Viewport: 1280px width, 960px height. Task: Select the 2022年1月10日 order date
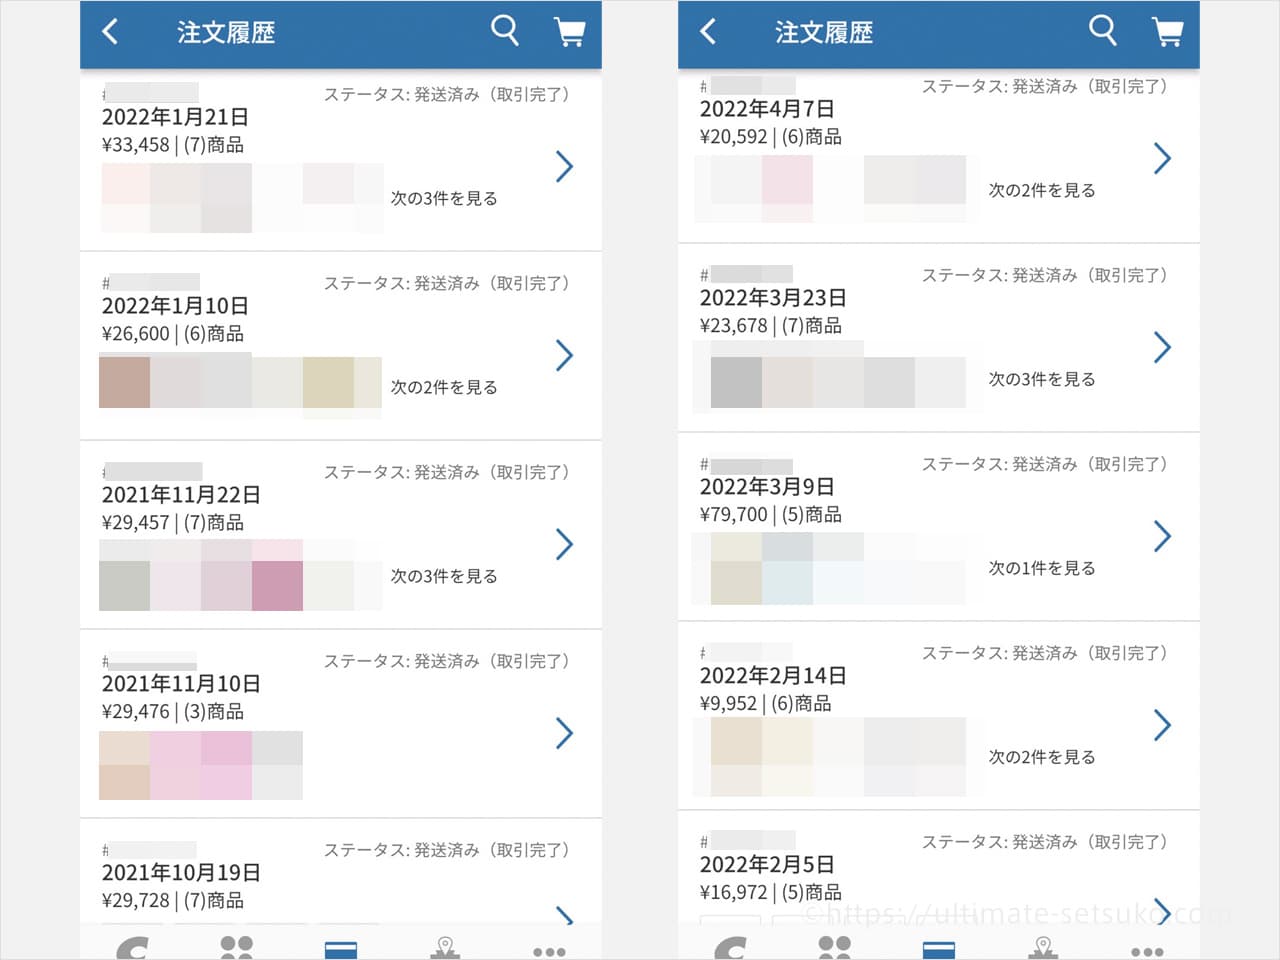tap(175, 306)
